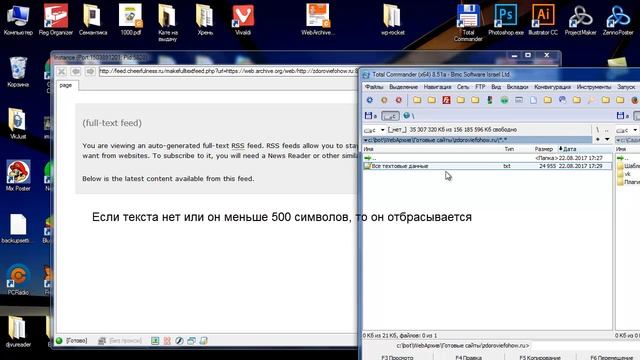Image resolution: width=640 pixels, height=360 pixels.
Task: Open the VkJust desktop icon
Action: point(18,123)
